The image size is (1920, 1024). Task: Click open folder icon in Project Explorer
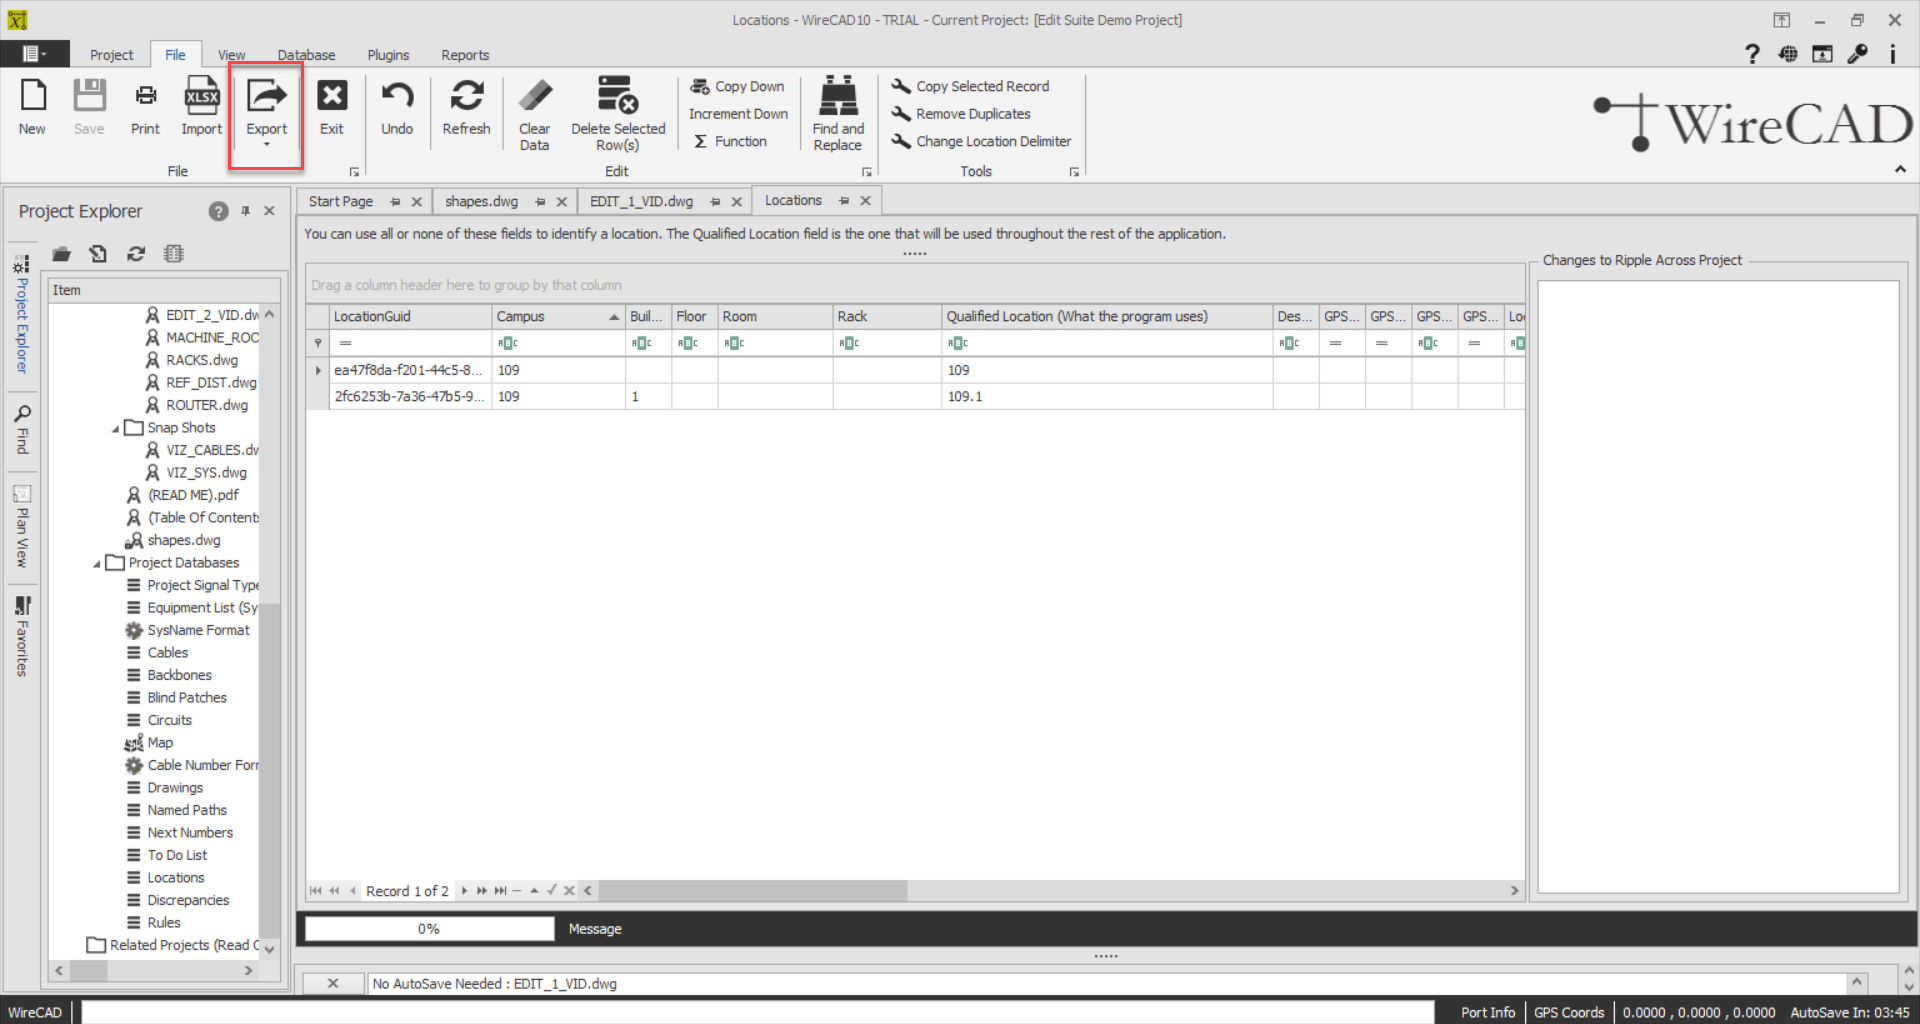click(62, 254)
